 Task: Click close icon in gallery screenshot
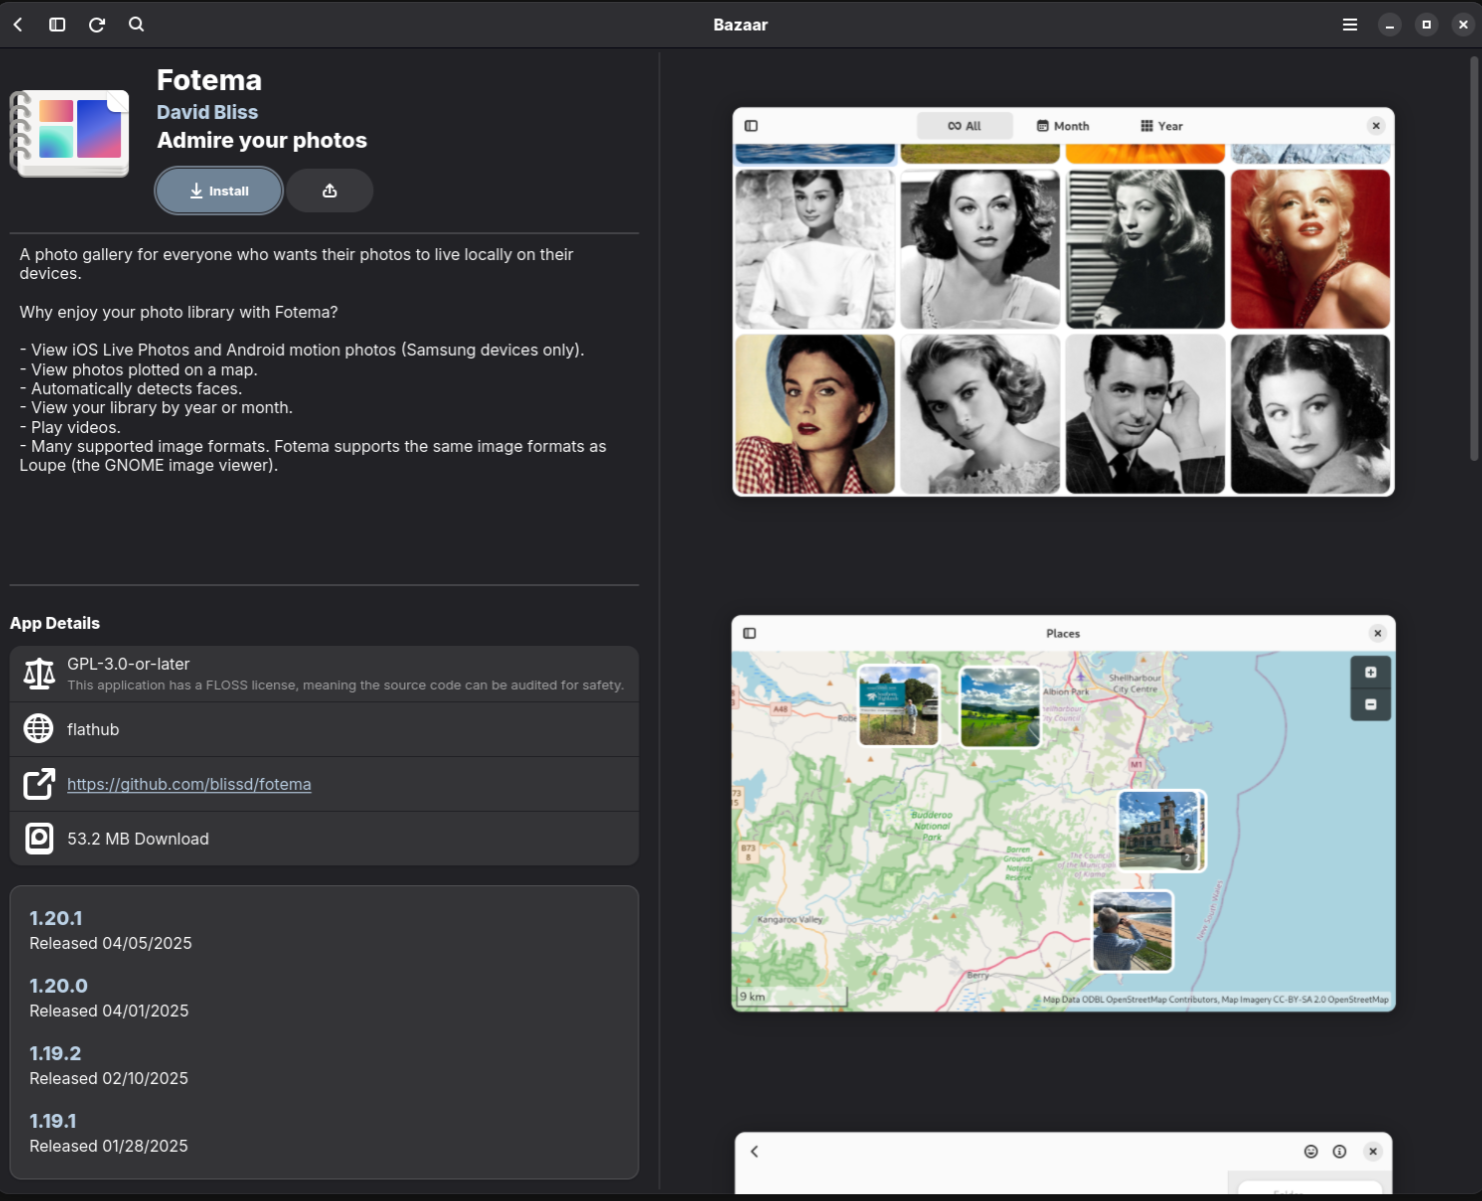pyautogui.click(x=1376, y=126)
